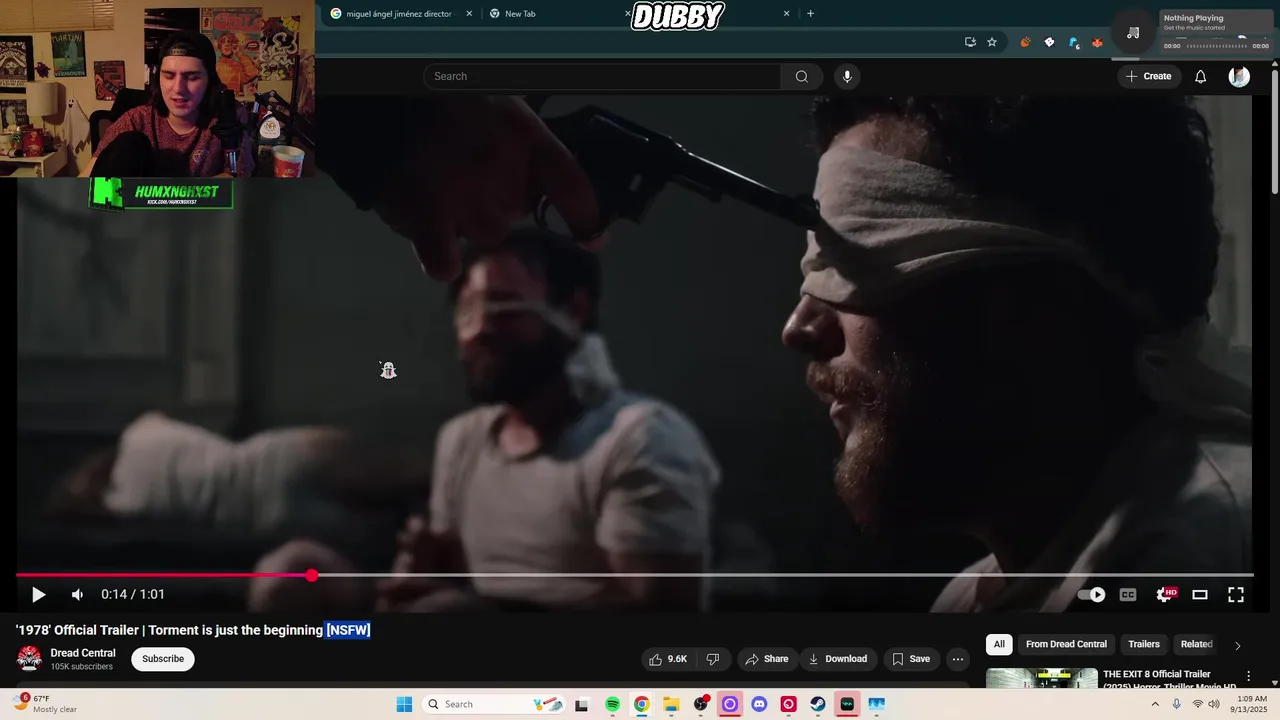Open THE EXIT 8 trailer thumbnail

click(x=1042, y=679)
